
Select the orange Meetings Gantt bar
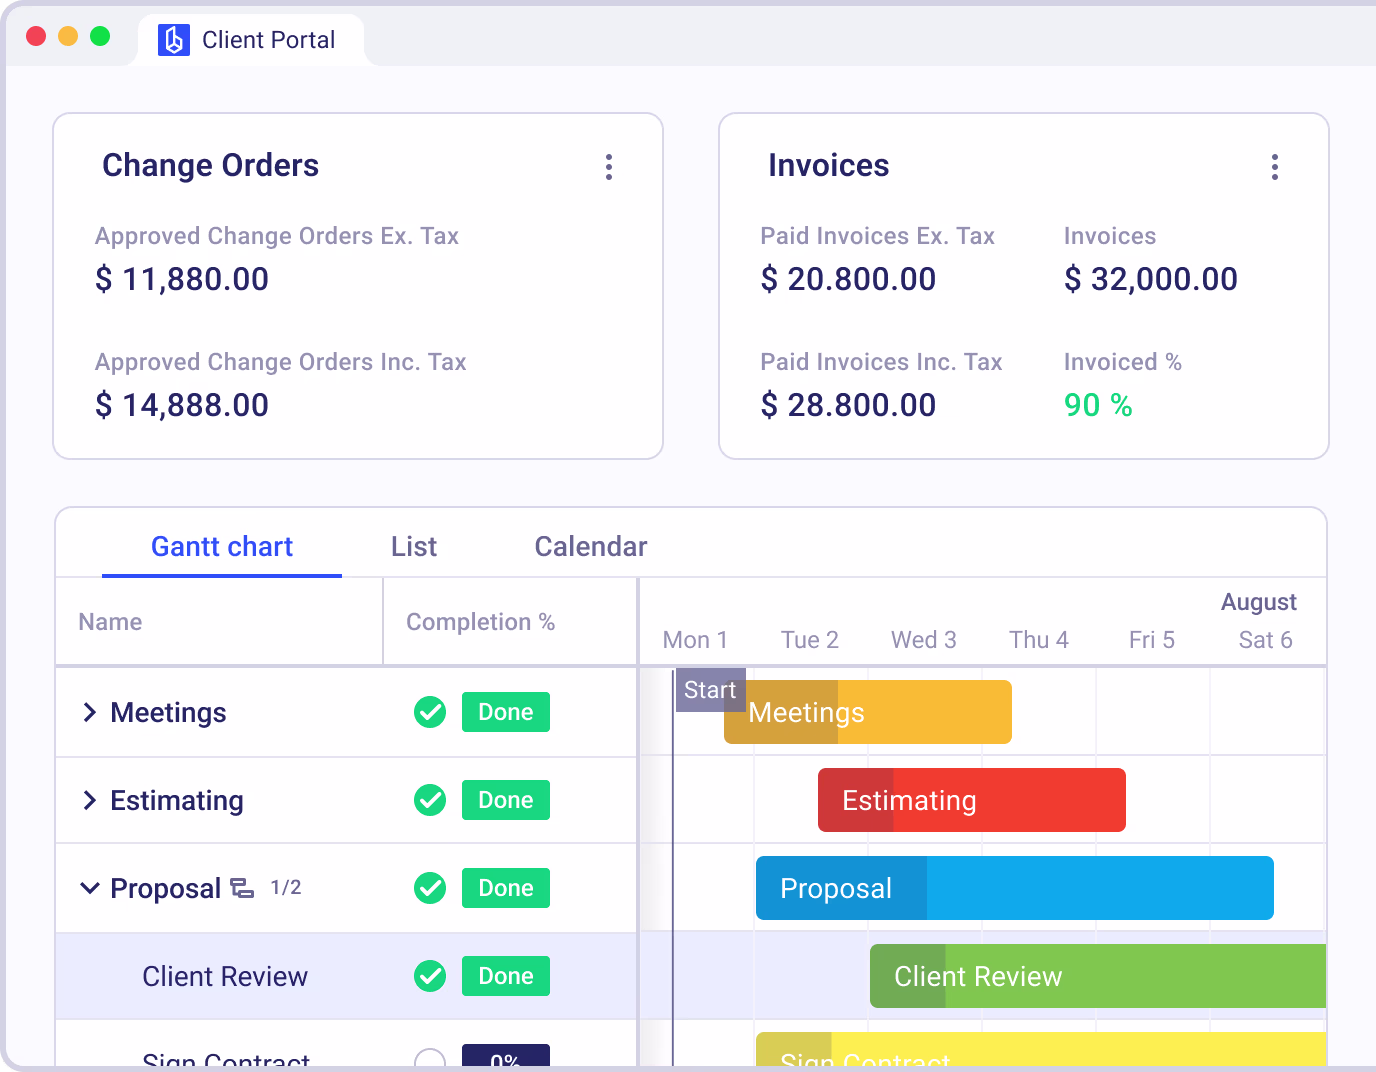click(x=868, y=712)
